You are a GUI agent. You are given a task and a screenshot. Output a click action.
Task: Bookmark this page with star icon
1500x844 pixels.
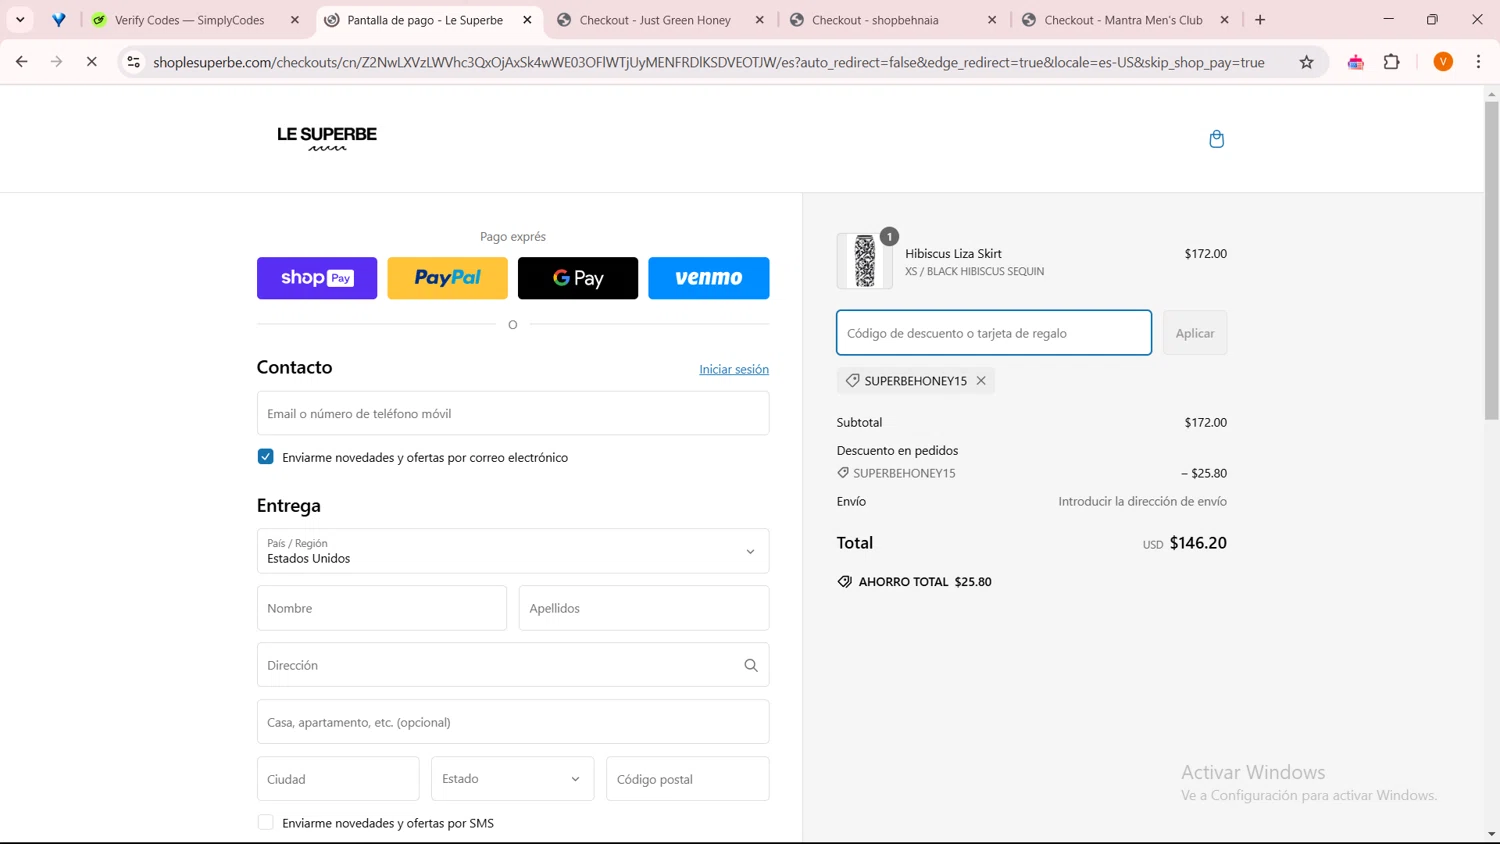(x=1306, y=62)
